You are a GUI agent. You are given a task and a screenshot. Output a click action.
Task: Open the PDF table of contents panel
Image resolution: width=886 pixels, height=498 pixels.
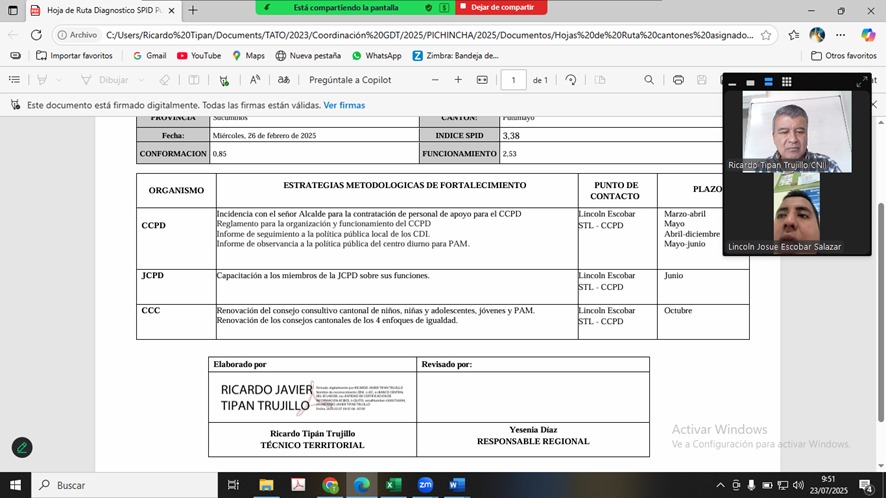[x=15, y=80]
